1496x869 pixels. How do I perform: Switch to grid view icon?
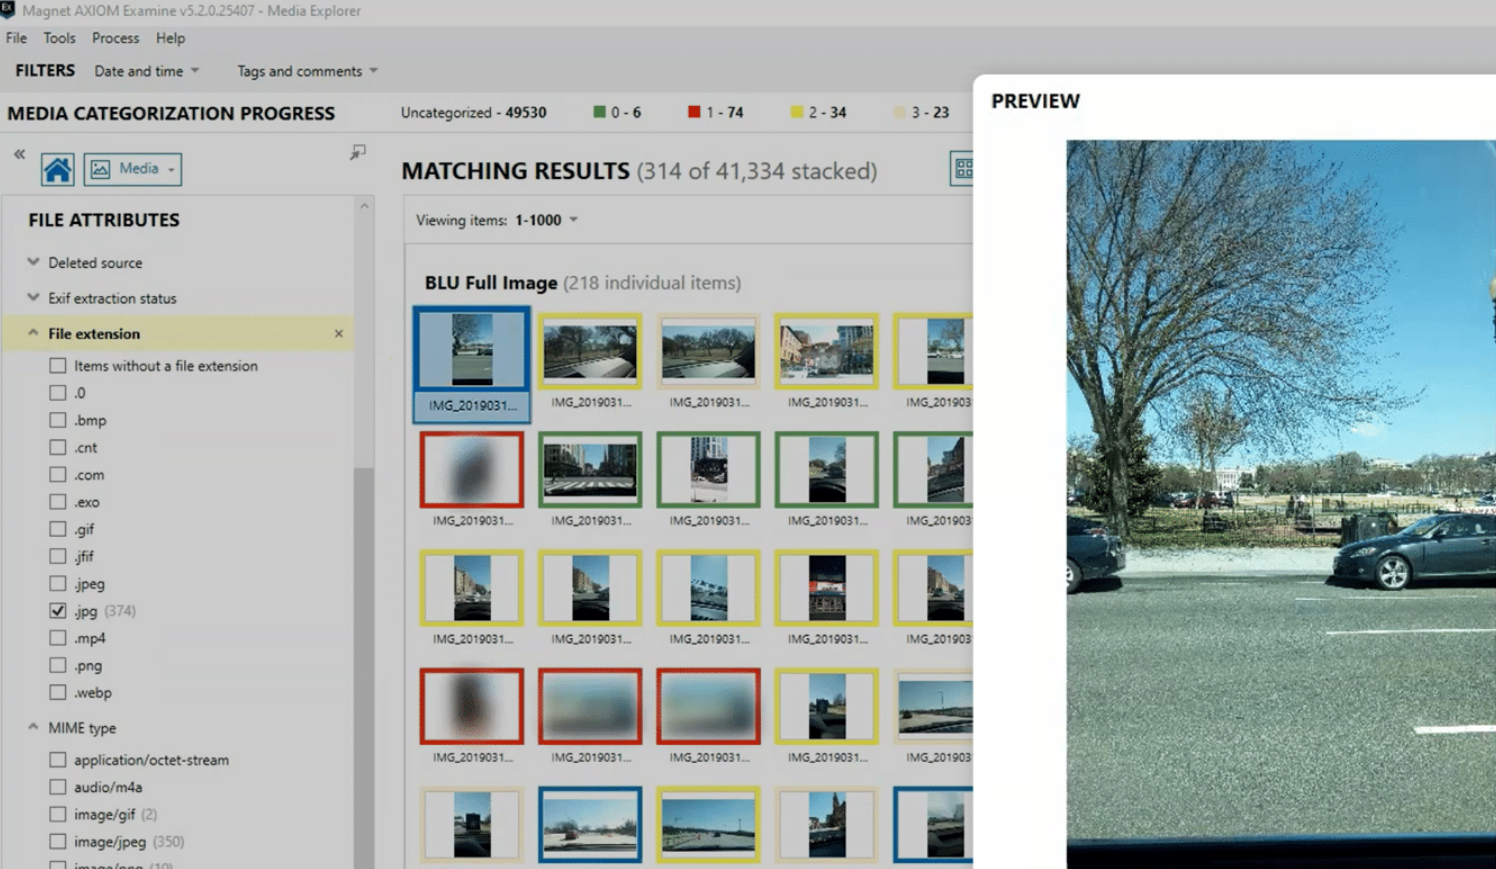[x=962, y=169]
